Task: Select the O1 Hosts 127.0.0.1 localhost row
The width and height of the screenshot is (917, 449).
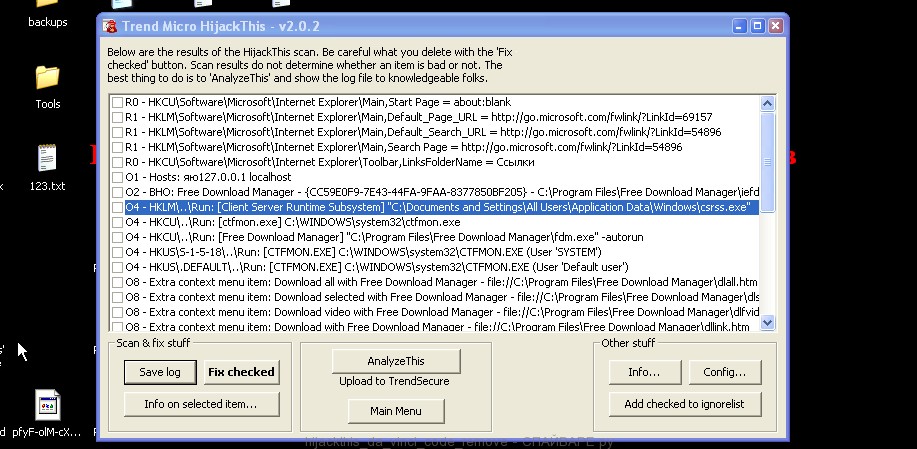Action: (x=208, y=177)
